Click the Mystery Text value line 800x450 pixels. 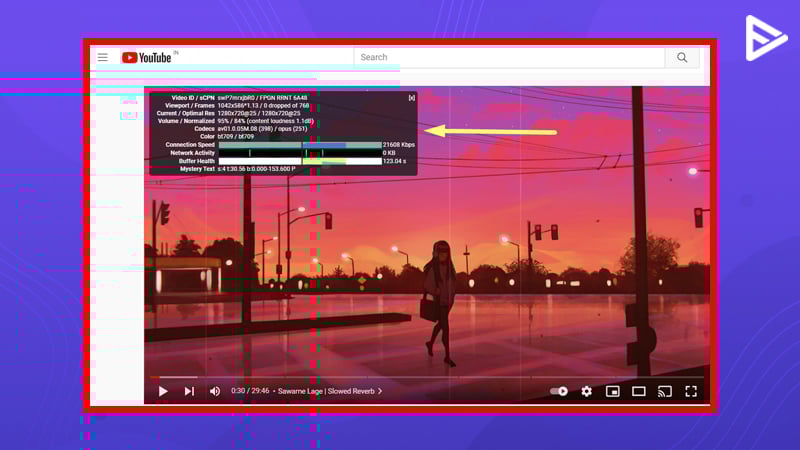point(256,169)
